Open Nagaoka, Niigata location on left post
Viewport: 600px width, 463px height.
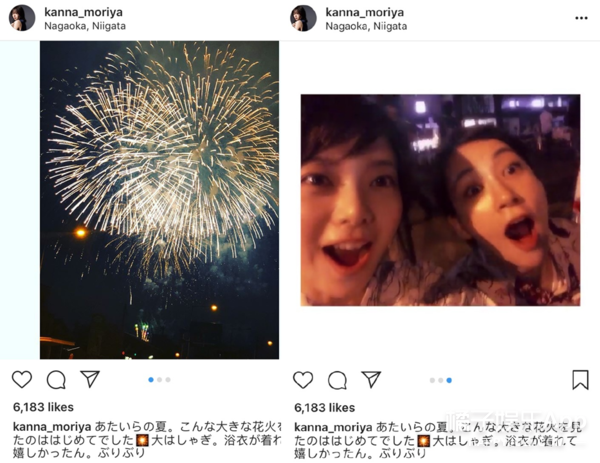click(x=85, y=26)
